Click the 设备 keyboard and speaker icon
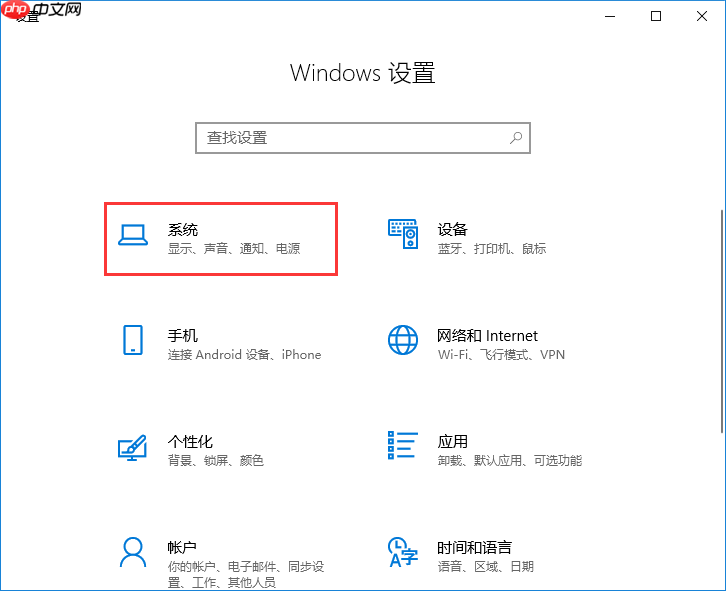 click(x=403, y=234)
